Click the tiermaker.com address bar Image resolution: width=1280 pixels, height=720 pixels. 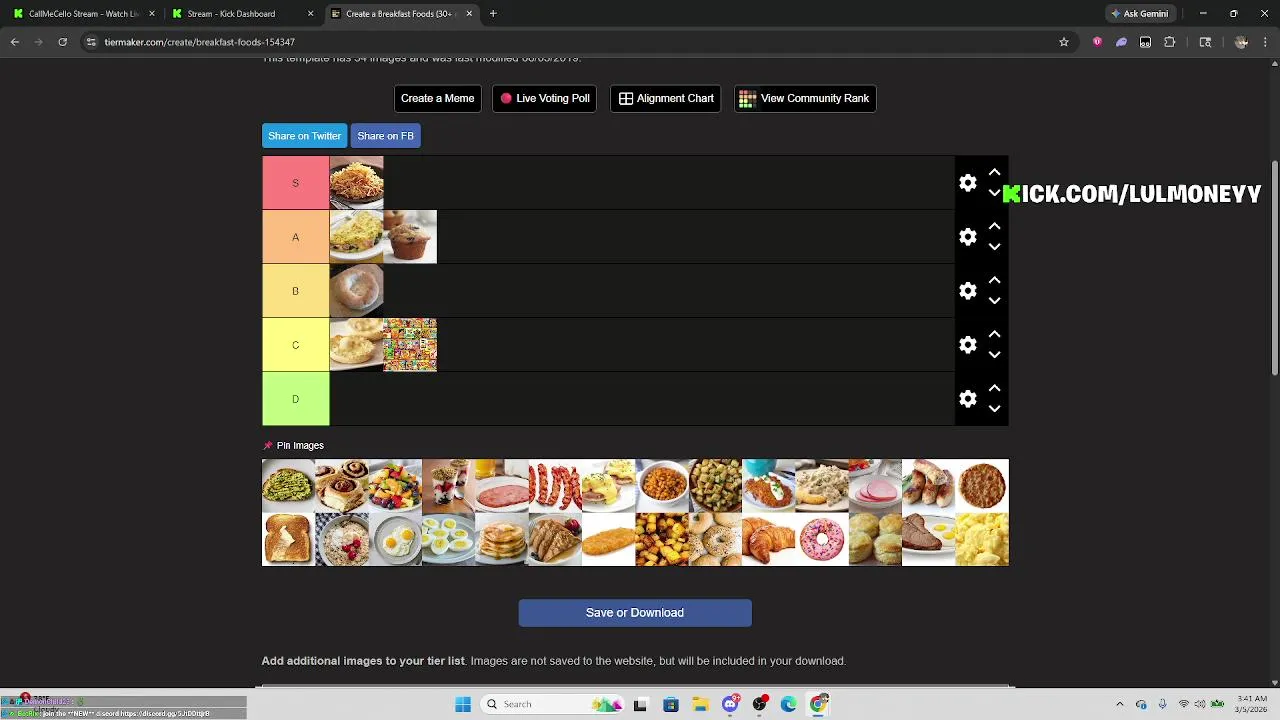coord(570,42)
